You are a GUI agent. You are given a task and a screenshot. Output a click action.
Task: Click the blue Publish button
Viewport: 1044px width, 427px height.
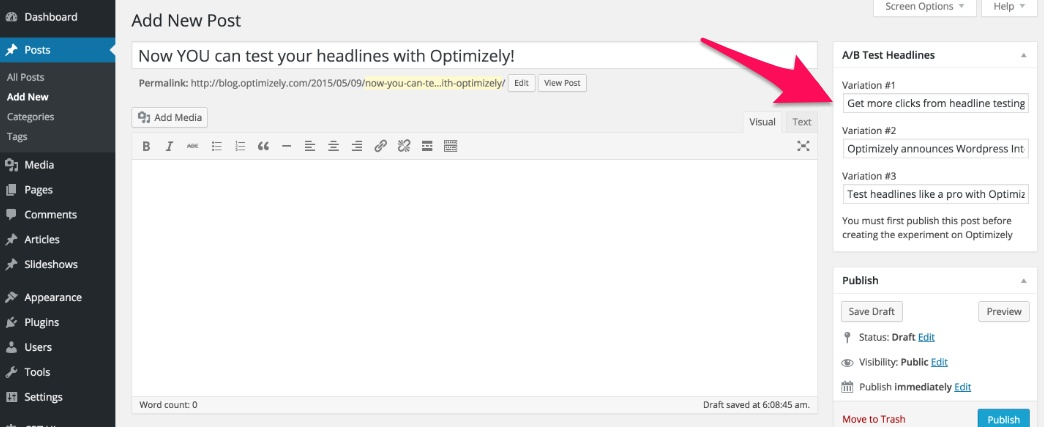[1003, 419]
